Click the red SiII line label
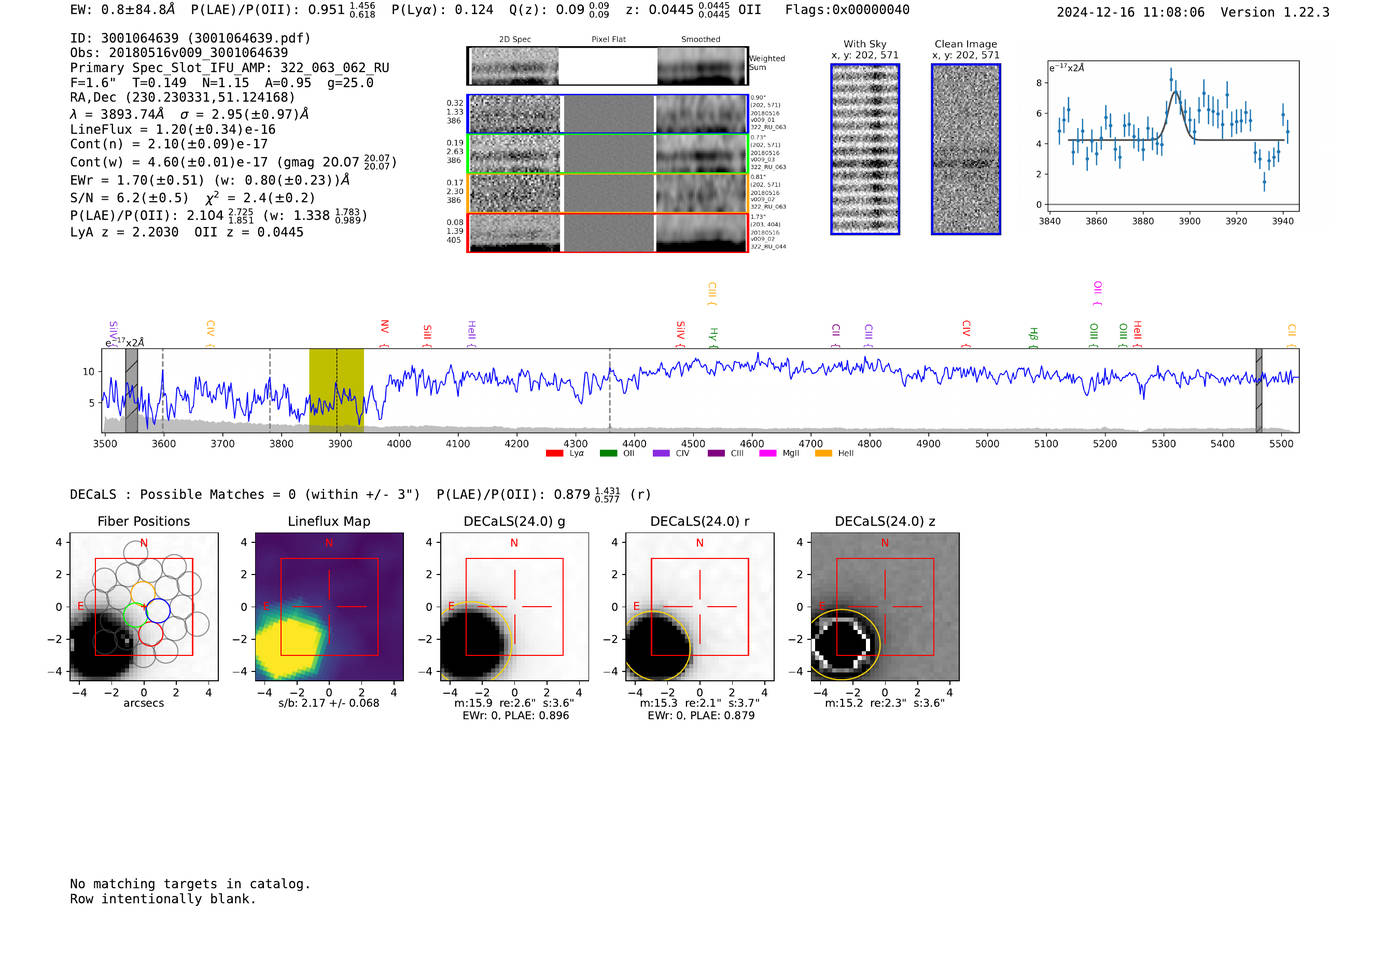Screen dimensions: 1400x953 427,335
